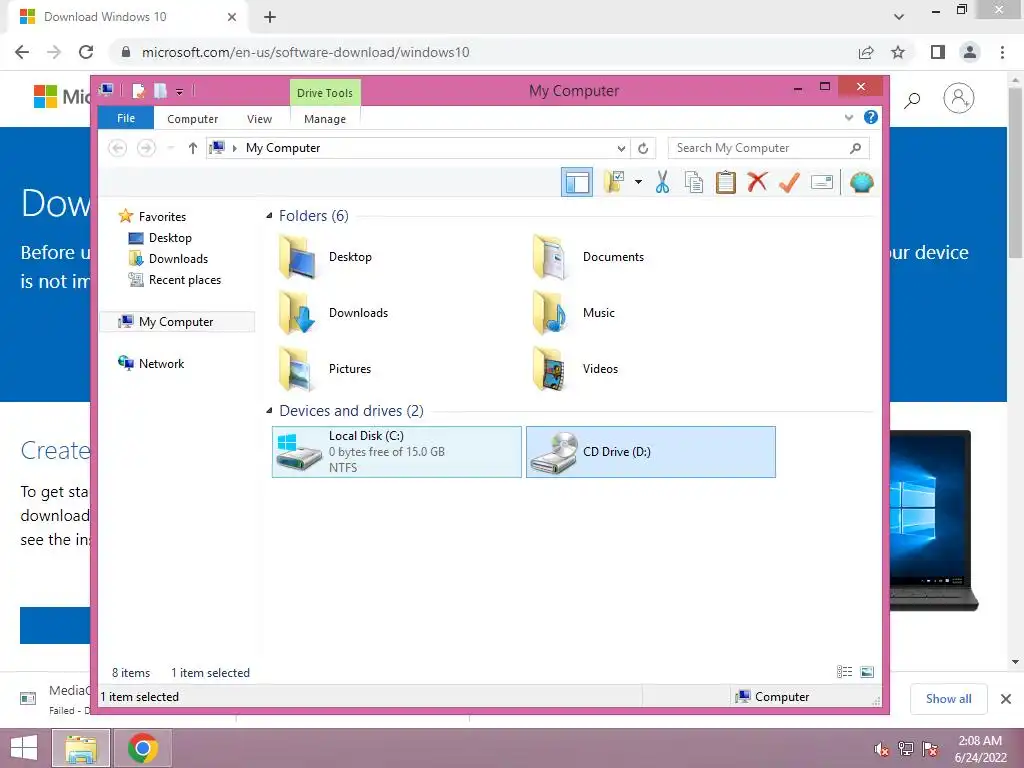
Task: Click the Windows Start button
Action: pos(24,748)
